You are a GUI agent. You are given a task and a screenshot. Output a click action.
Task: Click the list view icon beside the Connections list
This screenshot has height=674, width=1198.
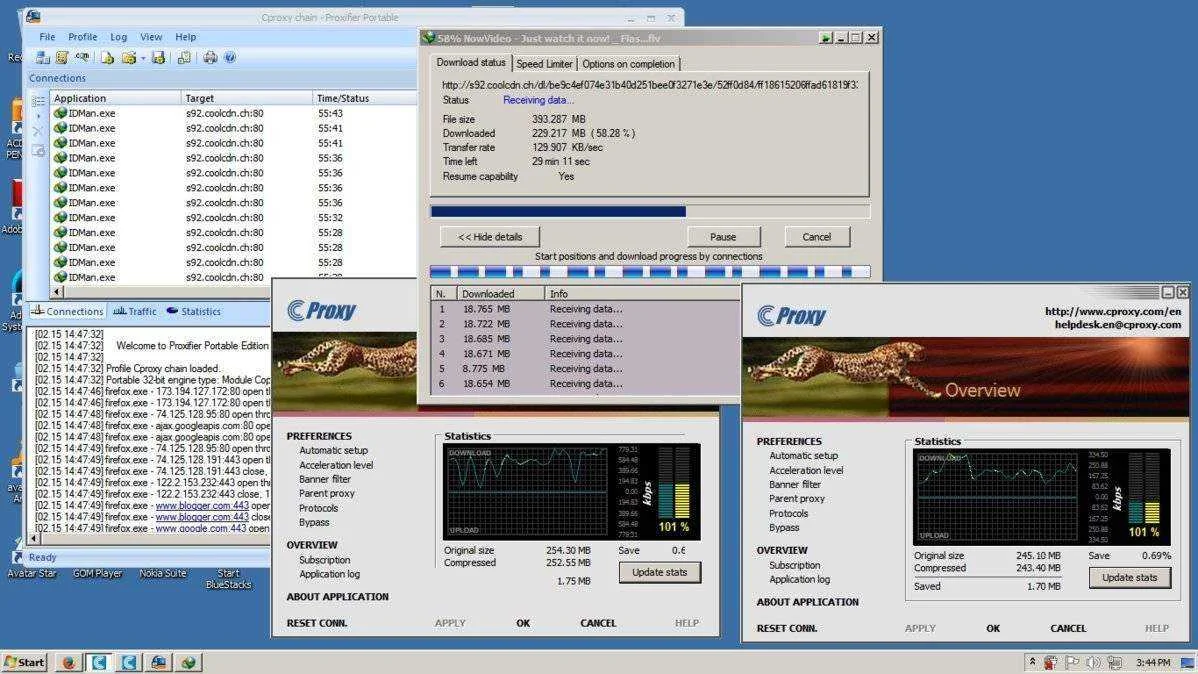click(x=37, y=101)
